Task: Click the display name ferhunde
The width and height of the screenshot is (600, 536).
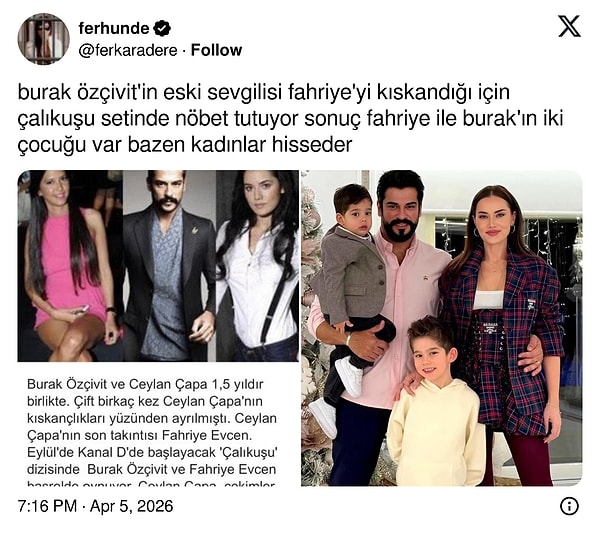Action: pyautogui.click(x=114, y=28)
